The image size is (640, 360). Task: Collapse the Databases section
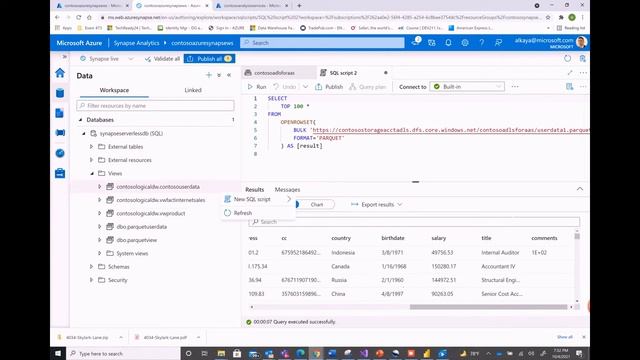click(80, 120)
